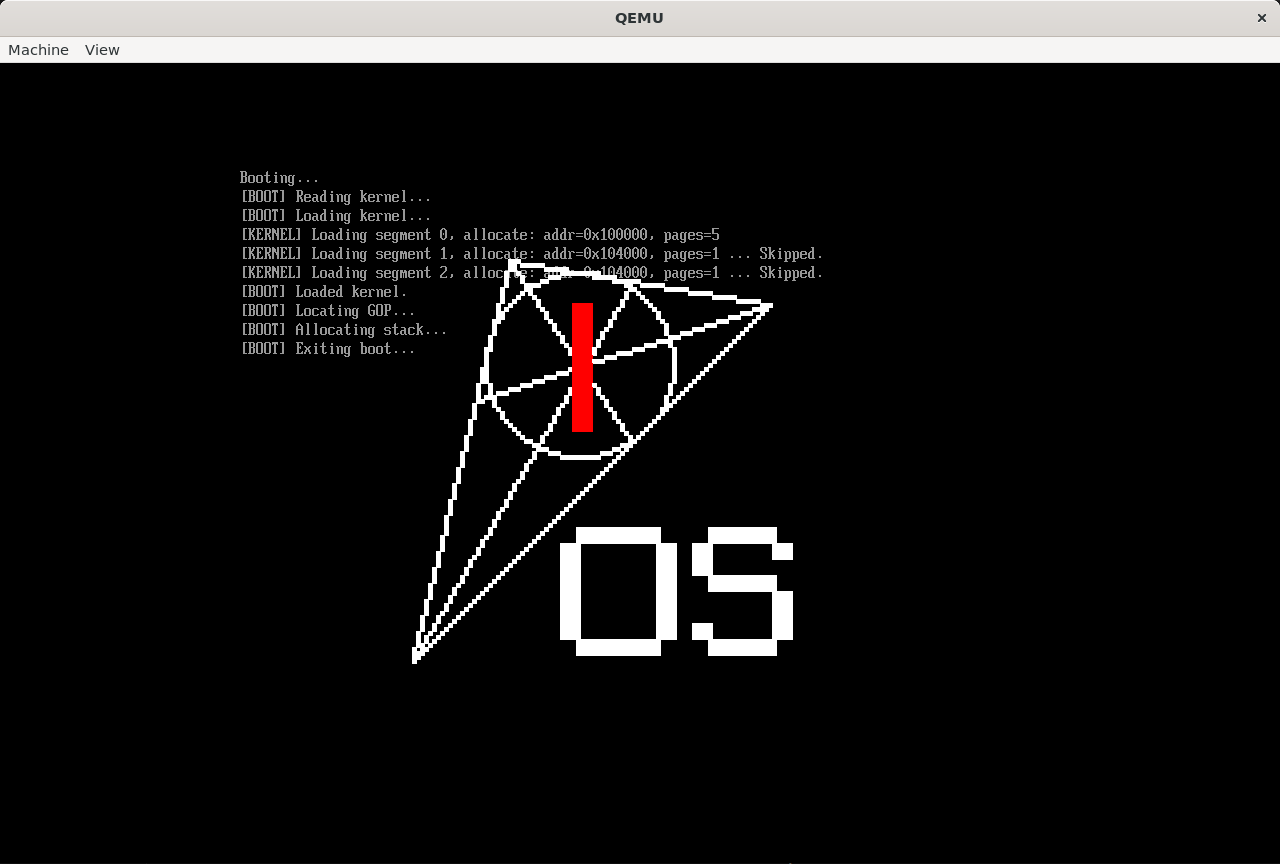Click the right-hand tip of triangle logo
1280x864 pixels.
pos(766,306)
